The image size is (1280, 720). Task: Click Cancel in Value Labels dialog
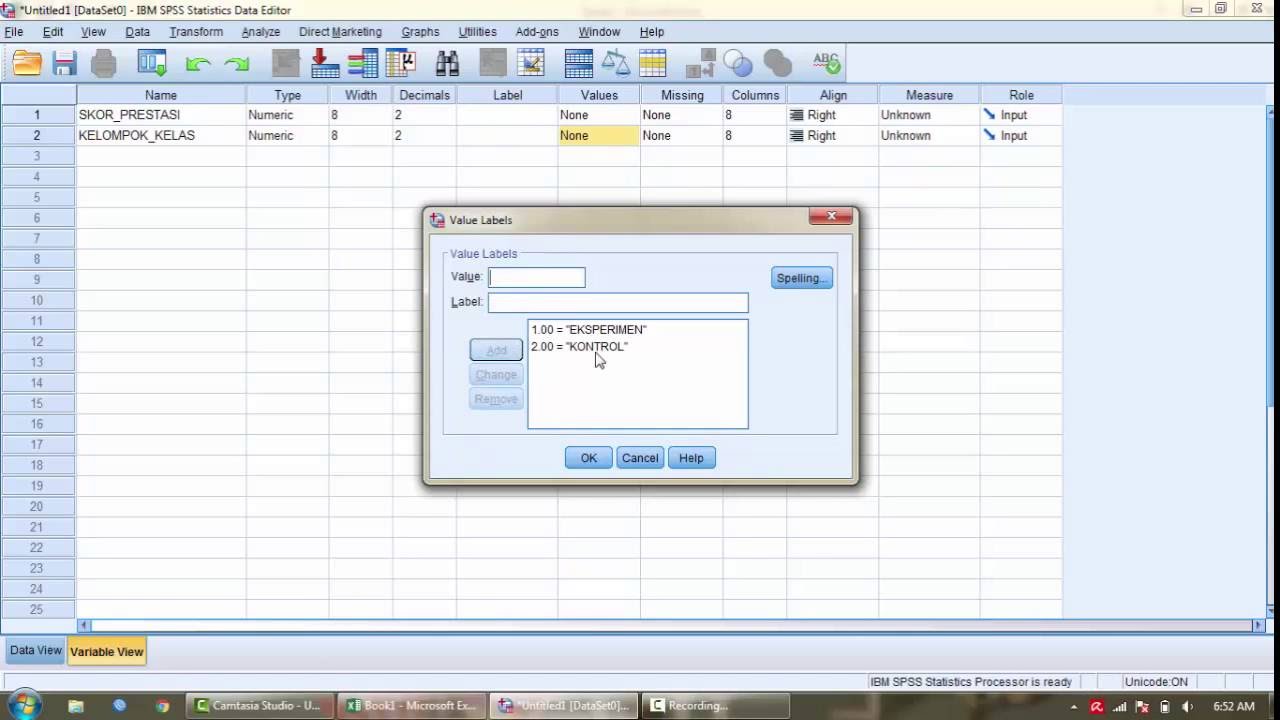(640, 458)
